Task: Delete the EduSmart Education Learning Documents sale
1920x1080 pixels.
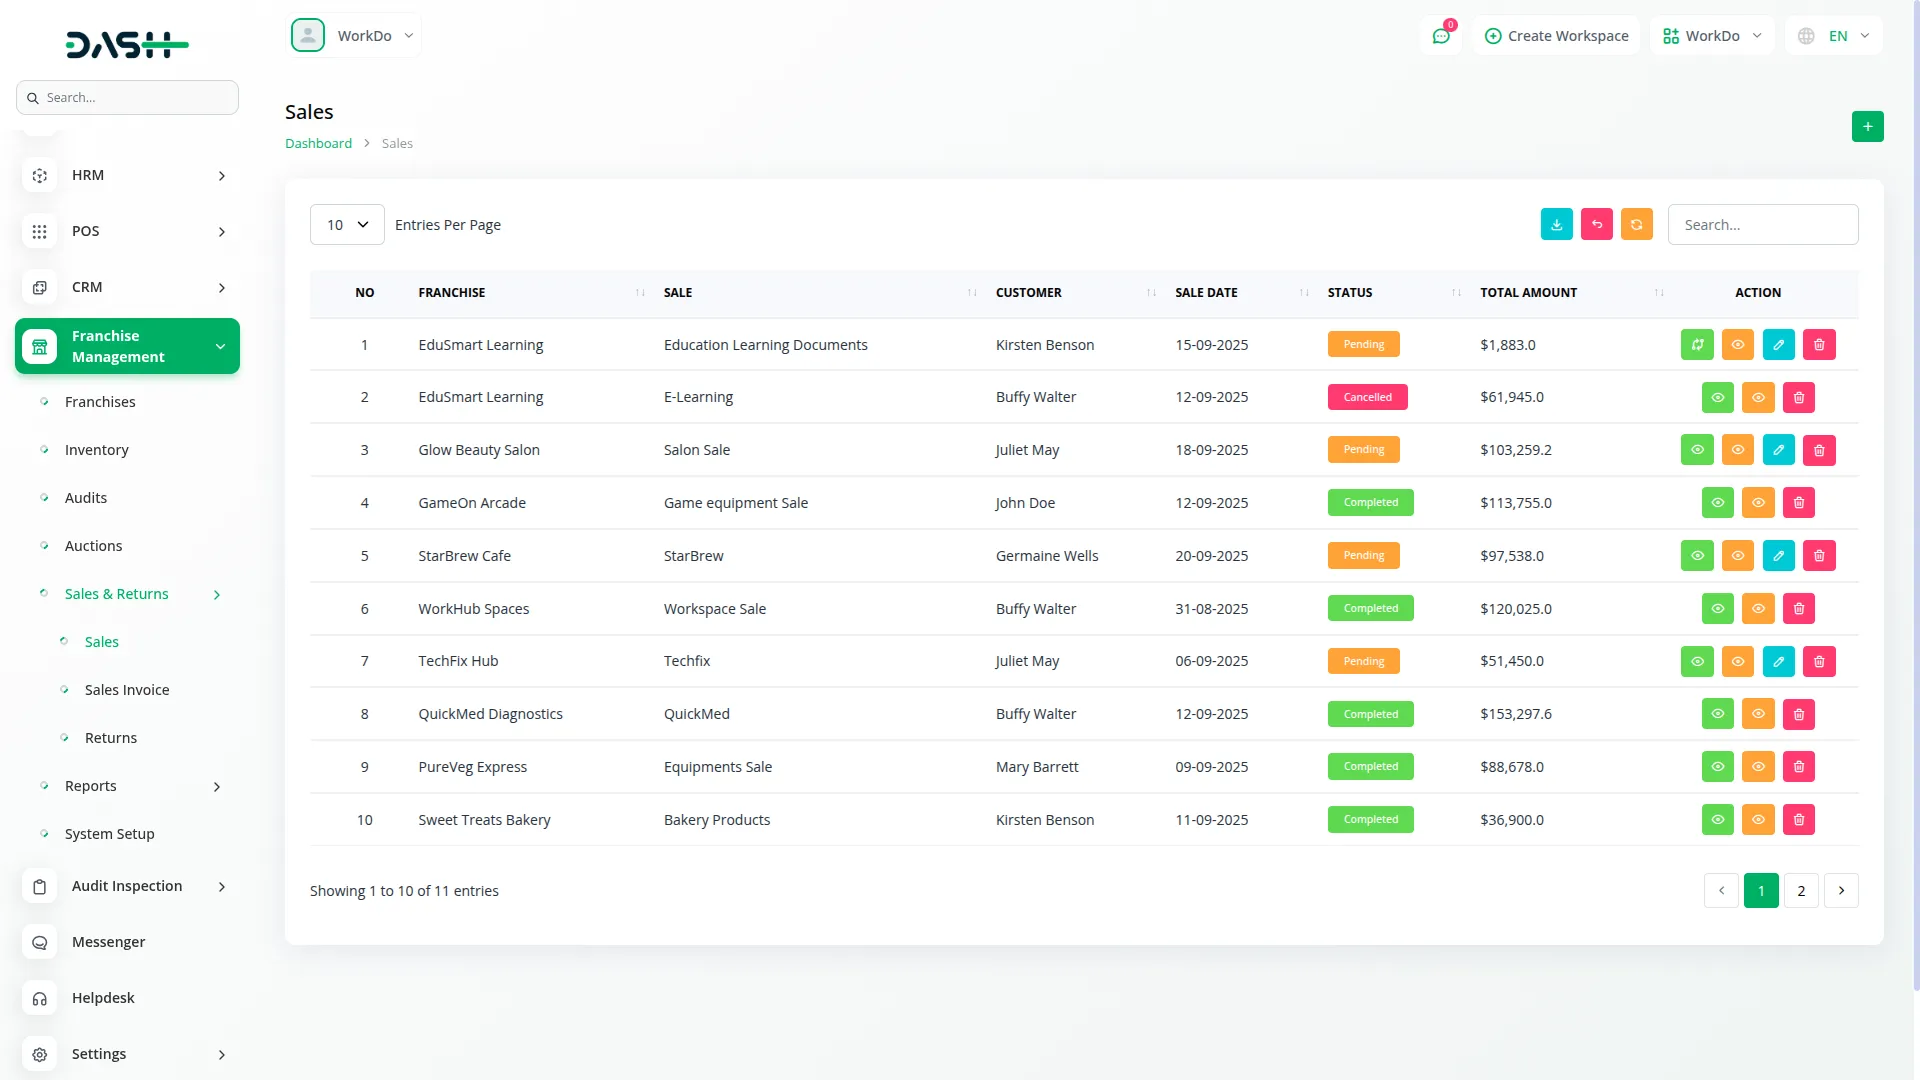Action: click(1819, 345)
